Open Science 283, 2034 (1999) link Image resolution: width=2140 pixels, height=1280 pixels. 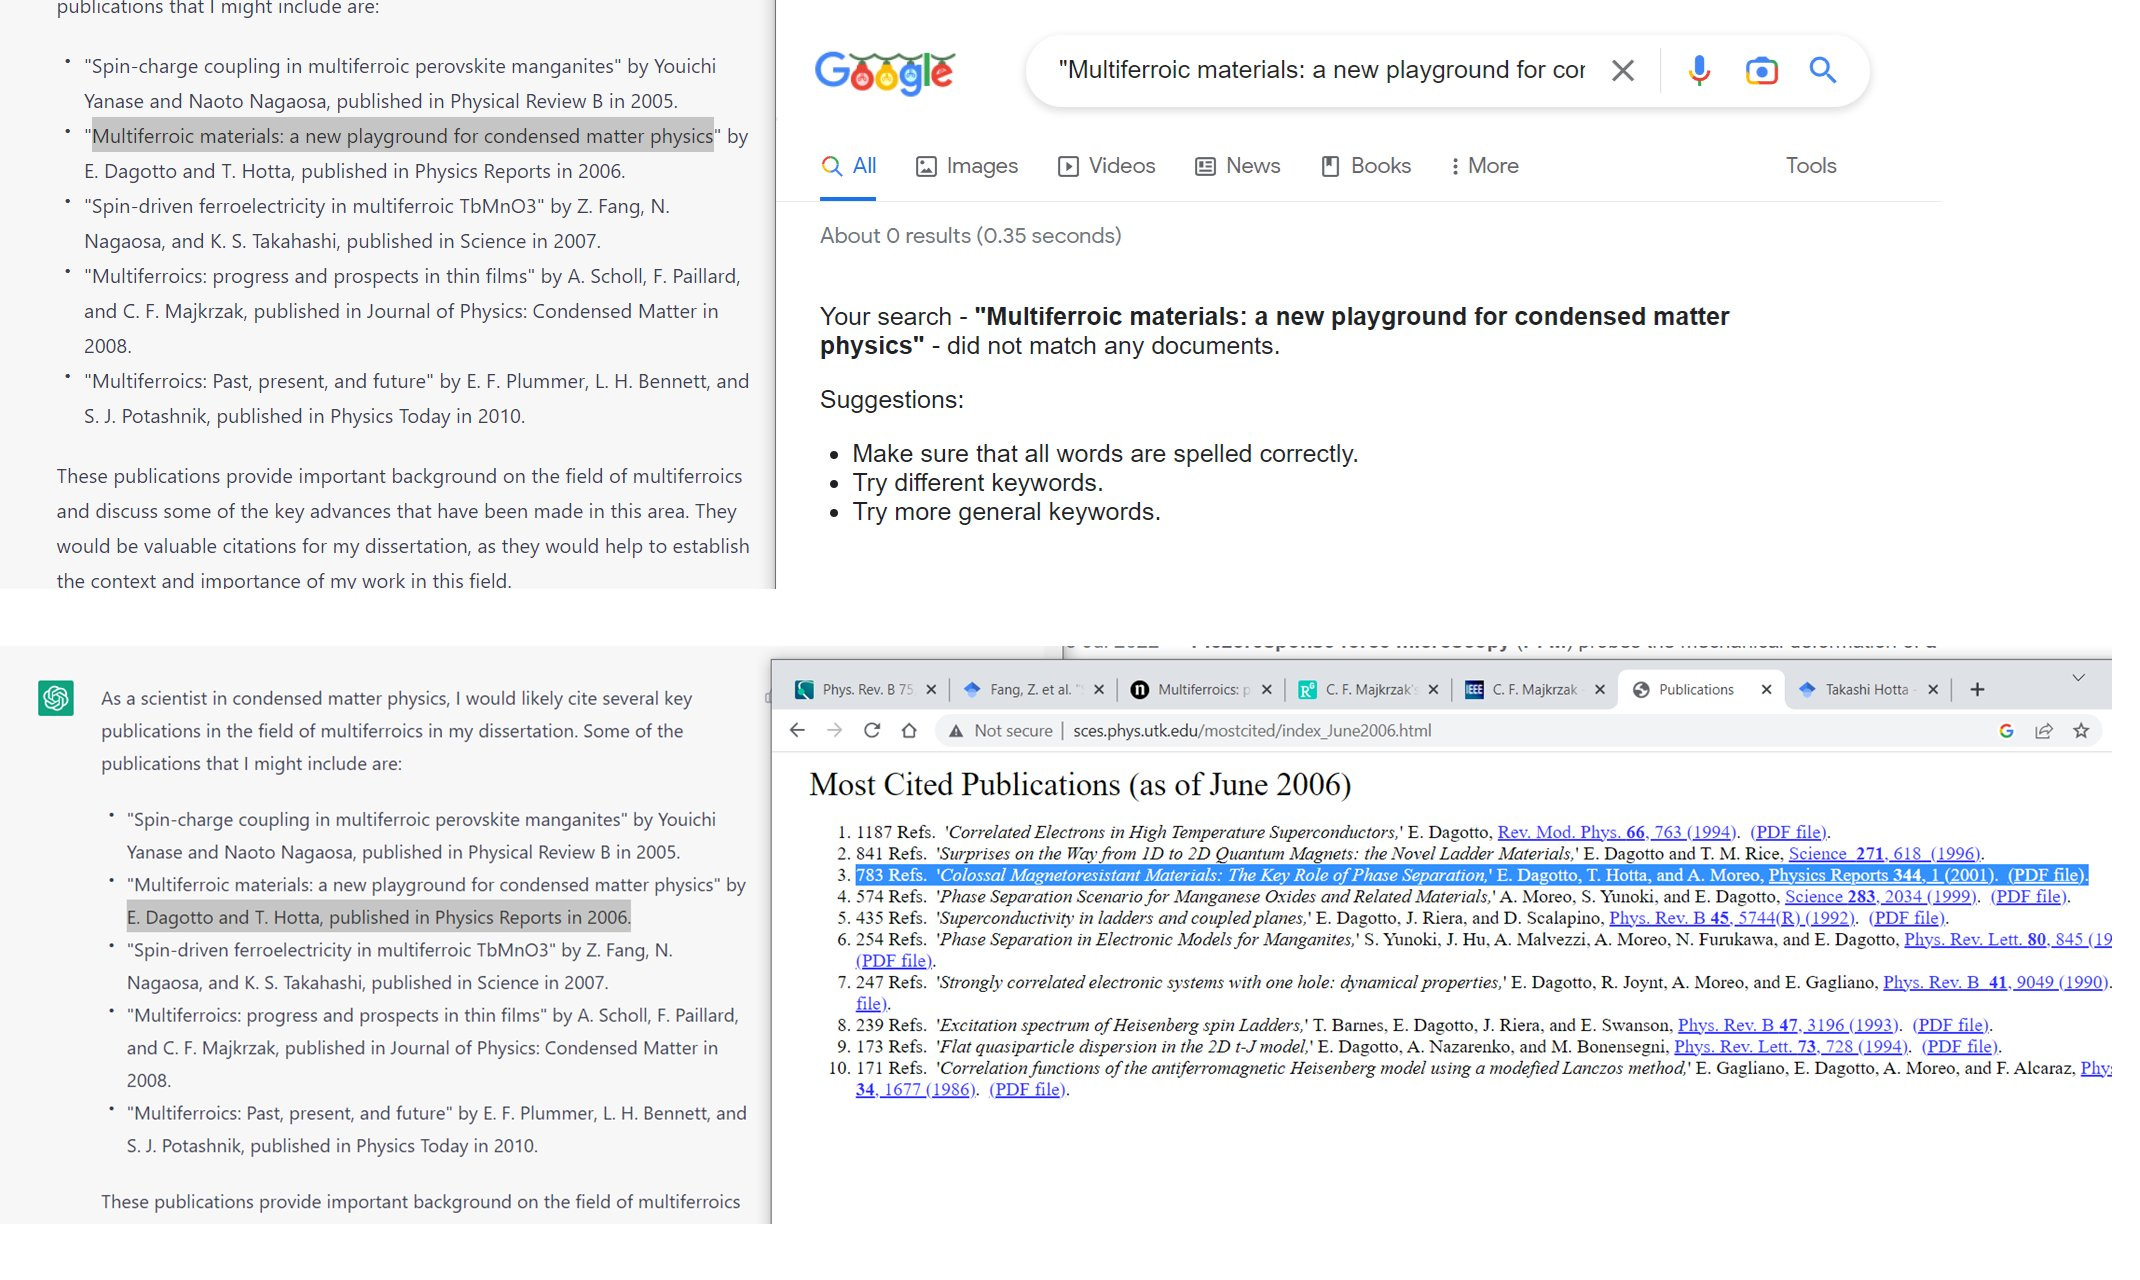tap(1881, 897)
